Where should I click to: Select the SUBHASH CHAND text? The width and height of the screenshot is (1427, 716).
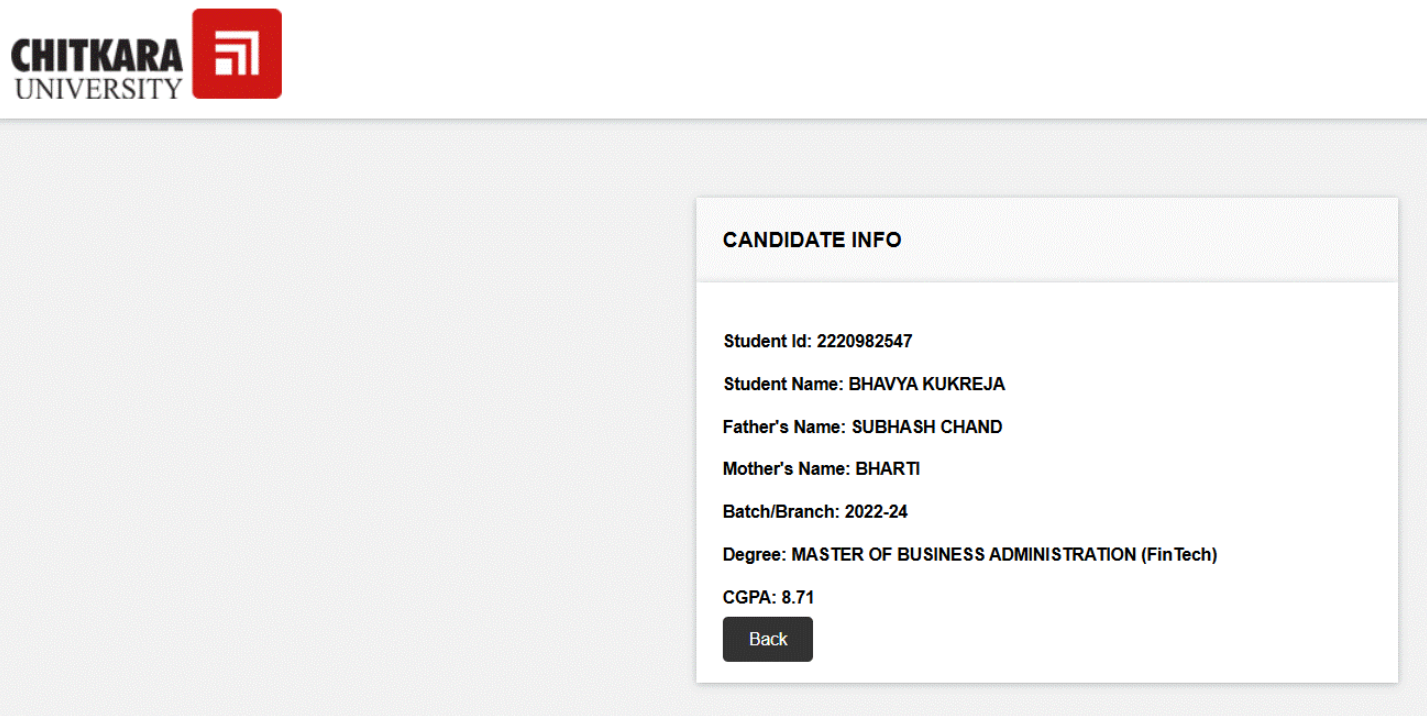[926, 427]
